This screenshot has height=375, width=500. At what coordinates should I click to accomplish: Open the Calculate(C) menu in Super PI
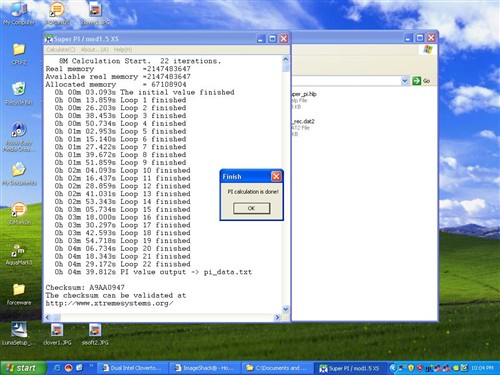(61, 50)
